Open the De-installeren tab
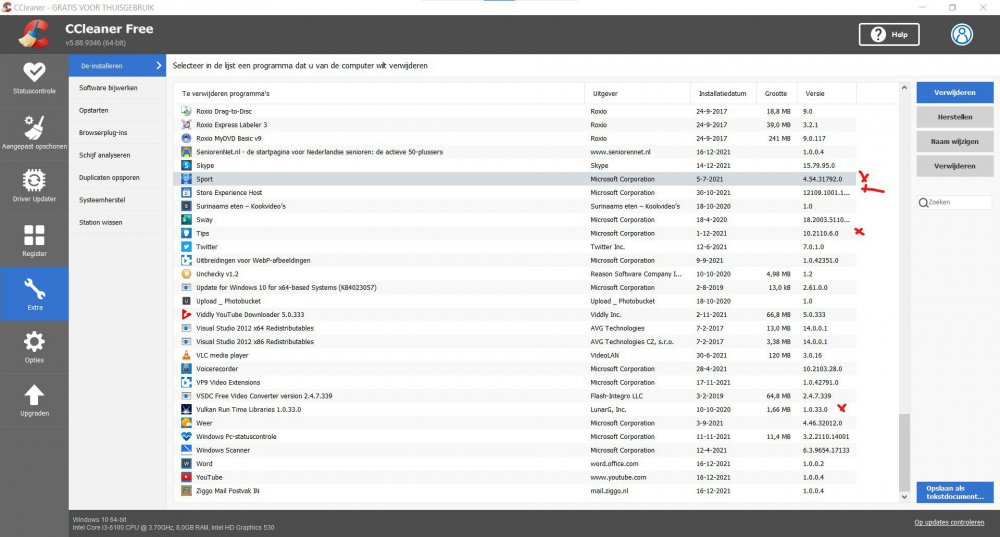Screen dimensions: 1000x537 click(117, 66)
